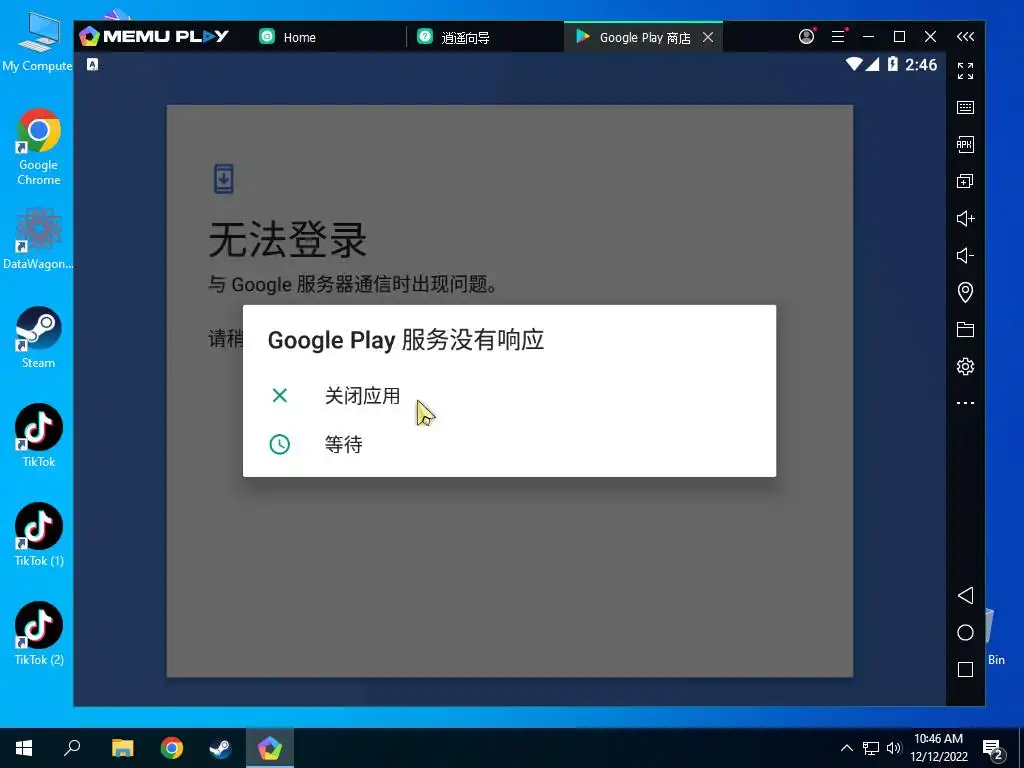Tap the Android home circle button
Viewport: 1024px width, 768px height.
965,632
